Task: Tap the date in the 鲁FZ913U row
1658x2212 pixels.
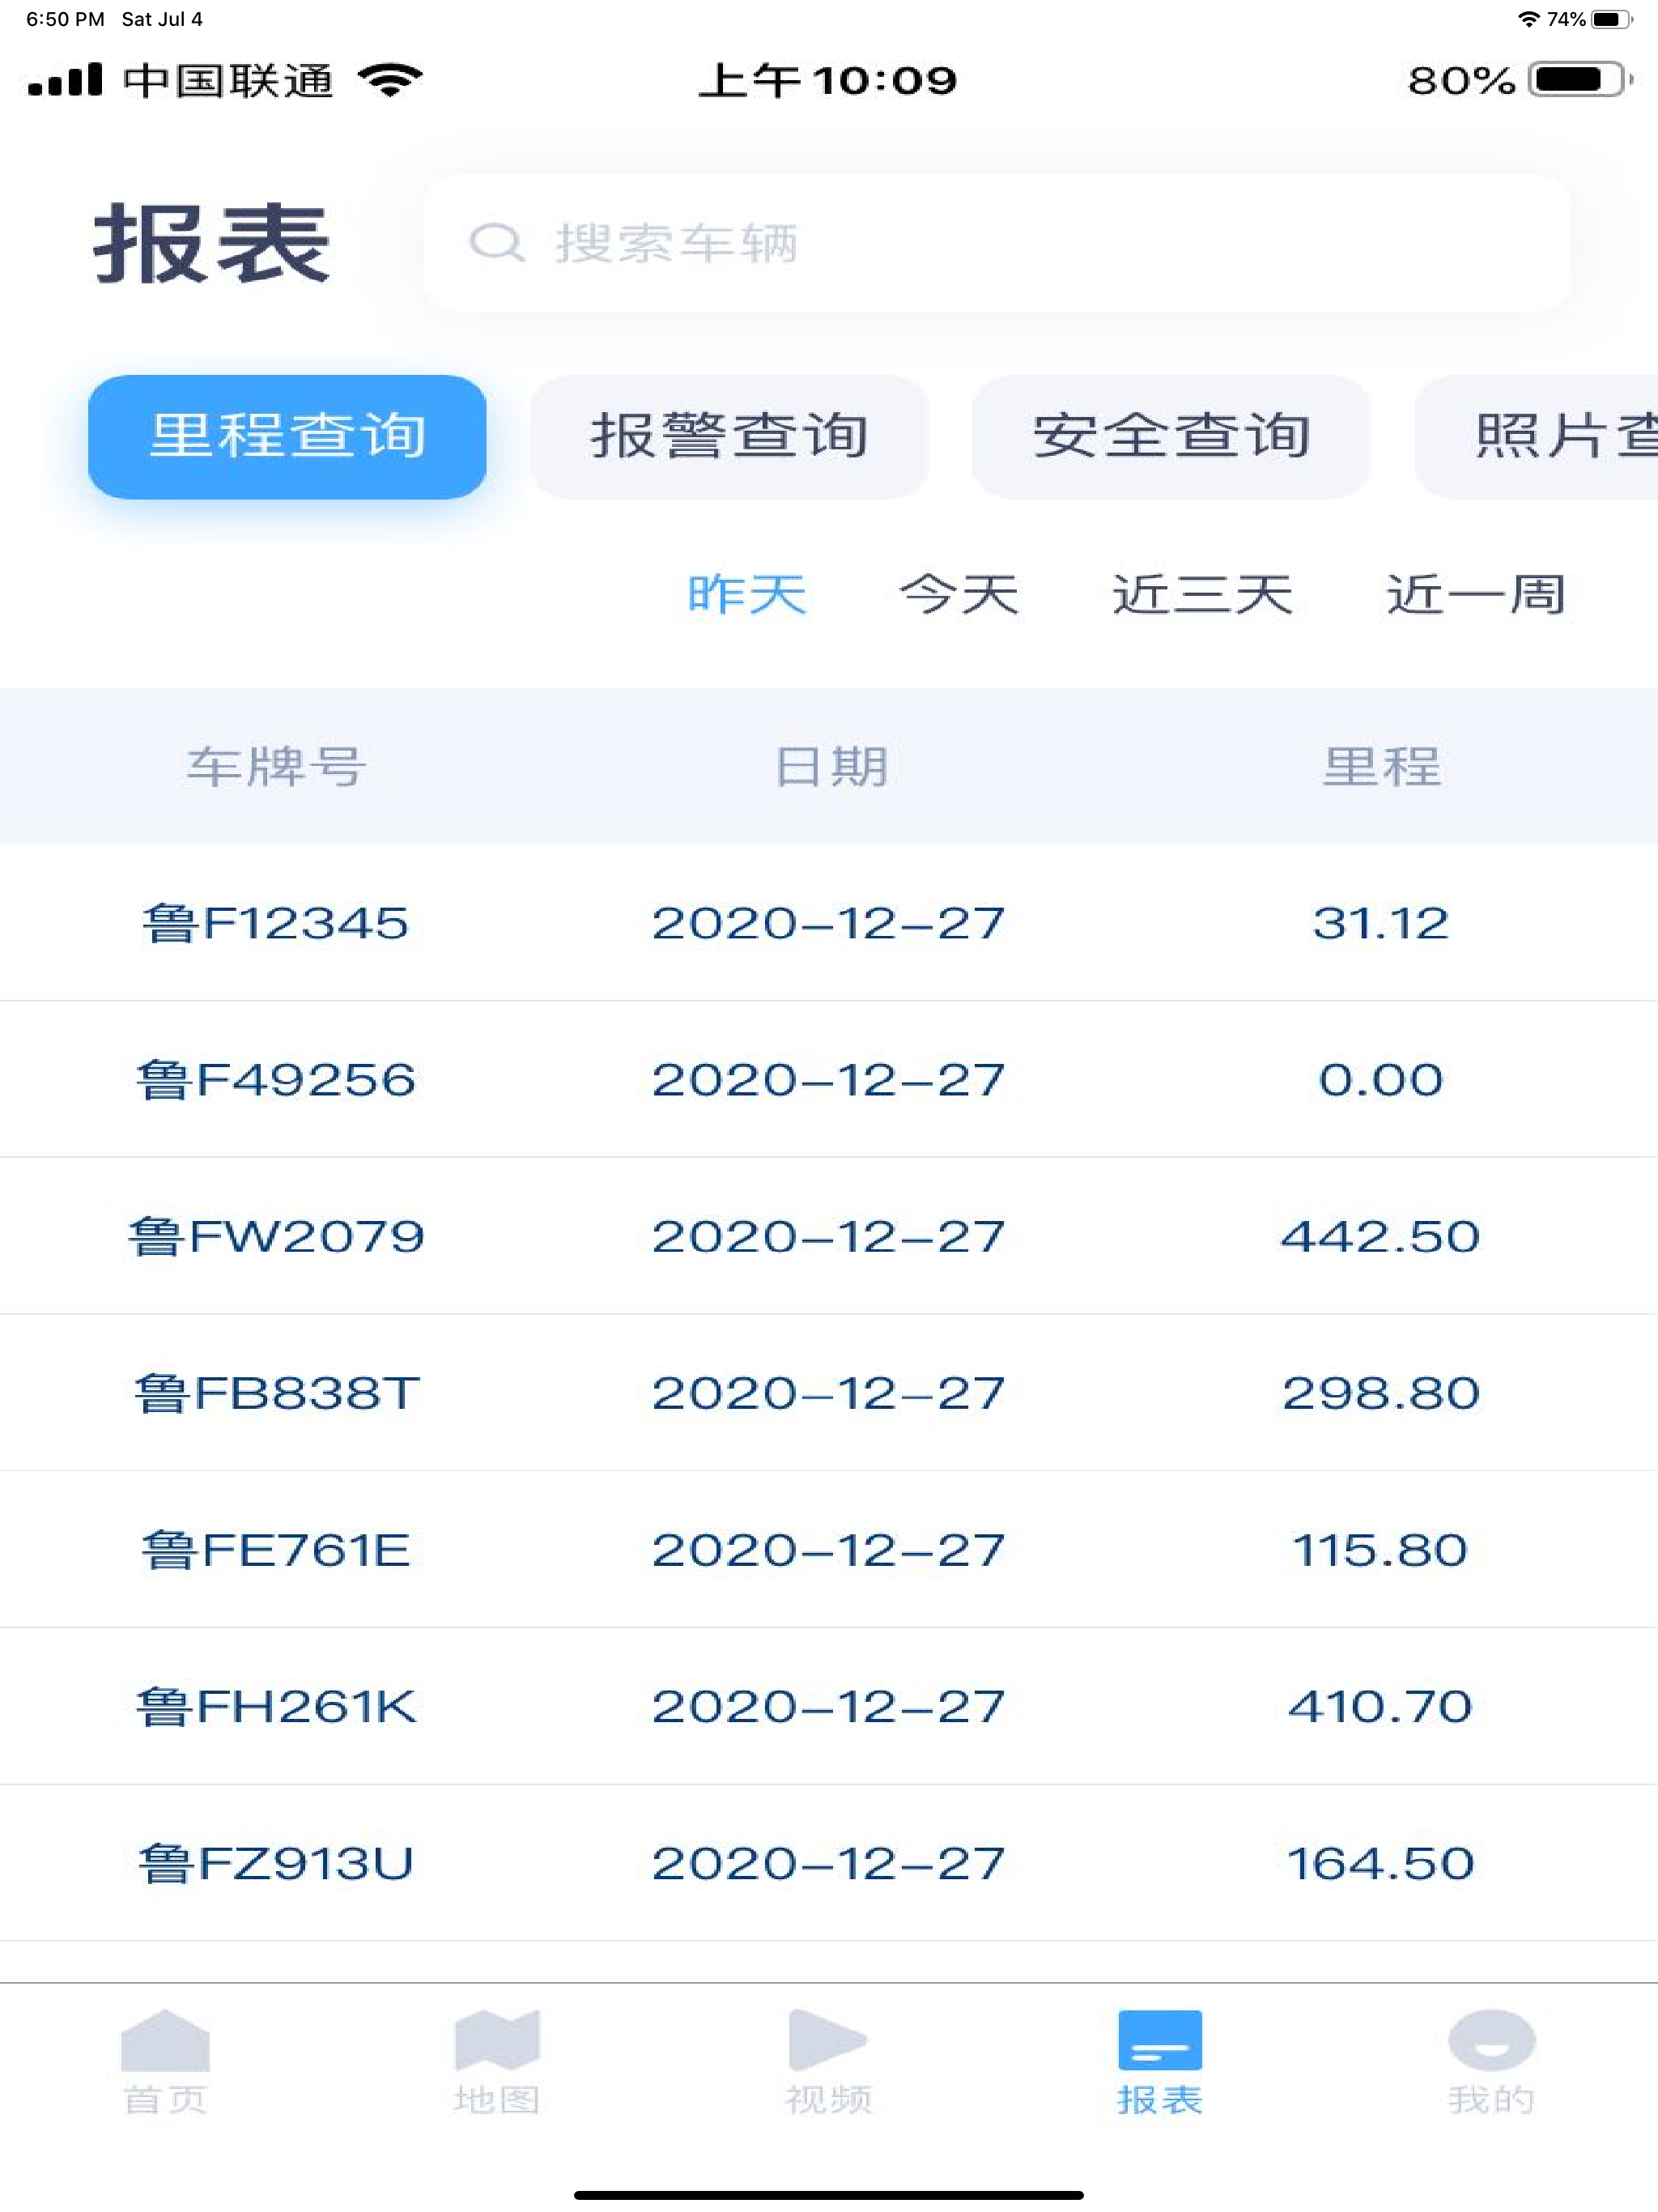Action: tap(828, 1863)
